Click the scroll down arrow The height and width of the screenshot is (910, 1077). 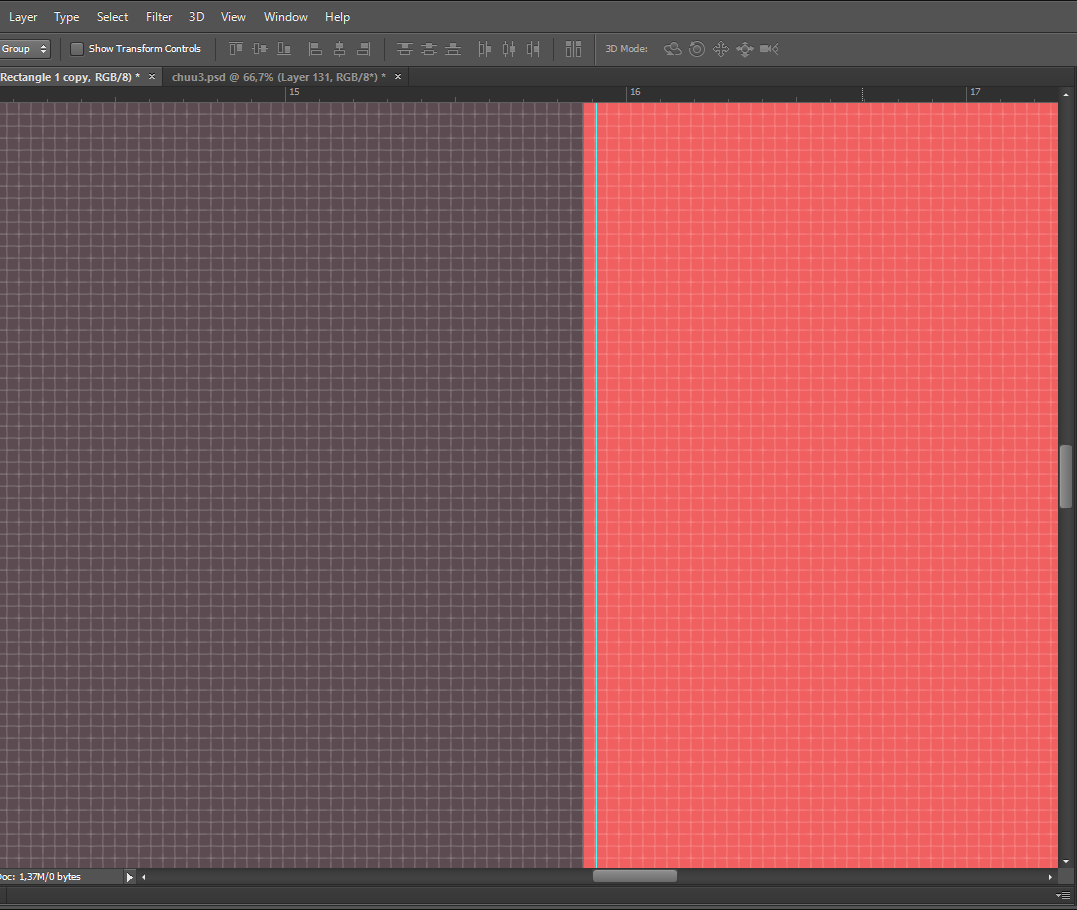point(1066,861)
